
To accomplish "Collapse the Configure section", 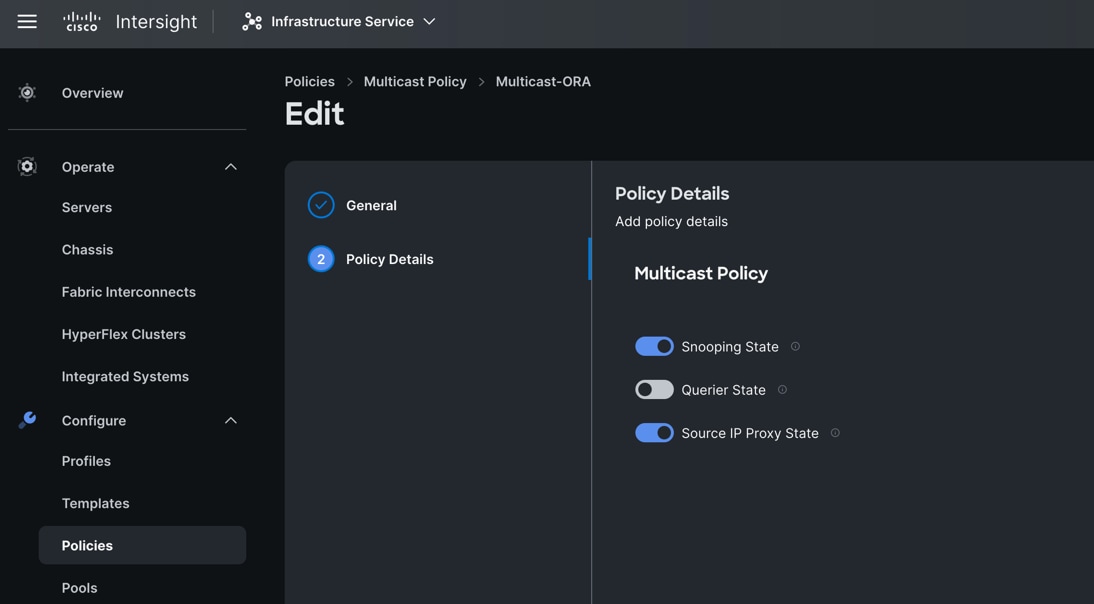I will [231, 421].
